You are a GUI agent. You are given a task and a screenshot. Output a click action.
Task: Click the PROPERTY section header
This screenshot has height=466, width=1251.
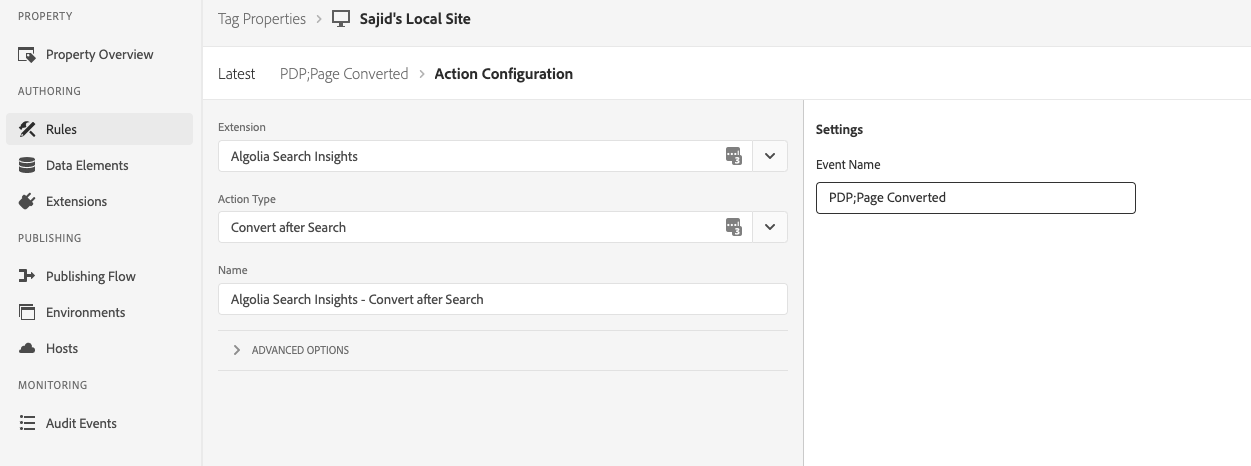[x=45, y=17]
